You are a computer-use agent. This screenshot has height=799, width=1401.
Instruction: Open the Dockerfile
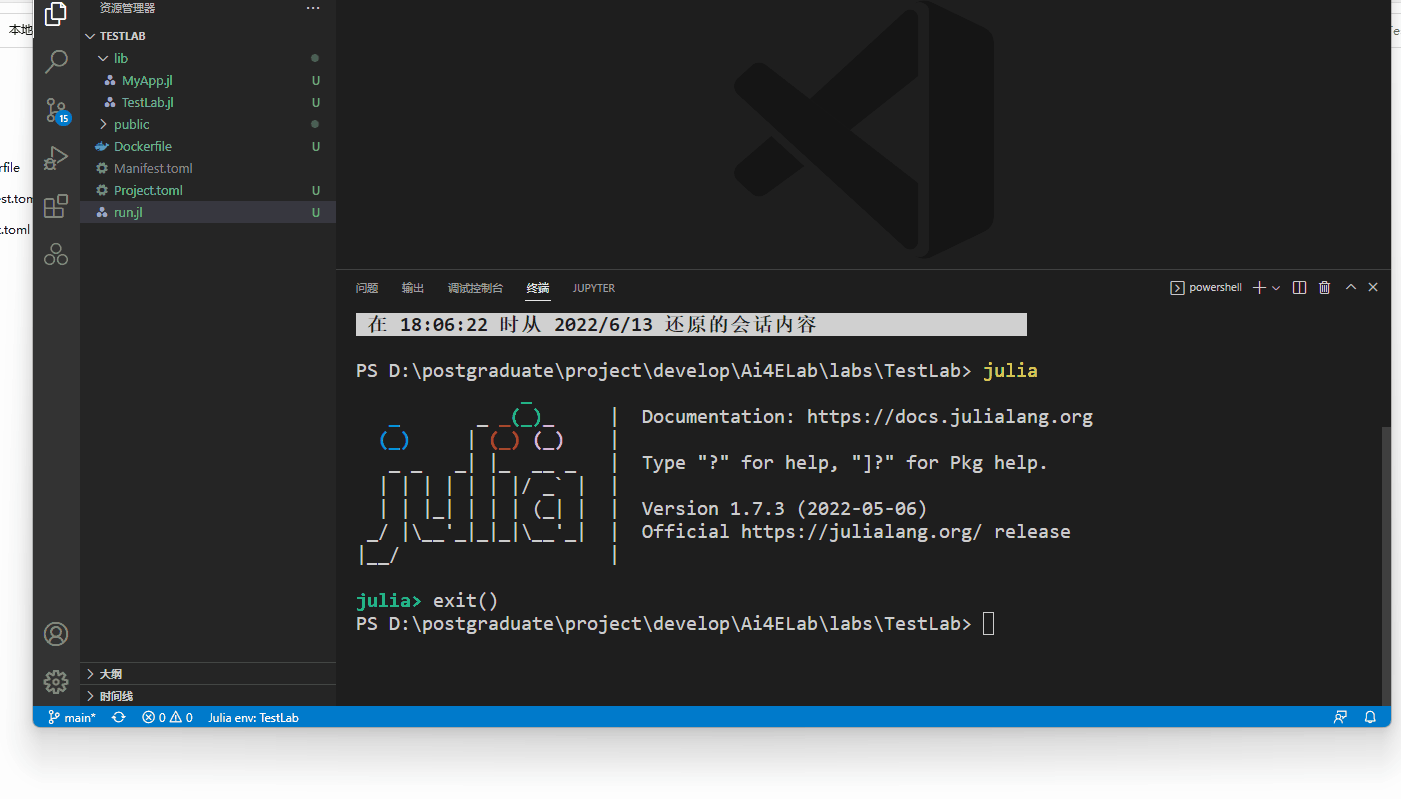click(x=208, y=146)
